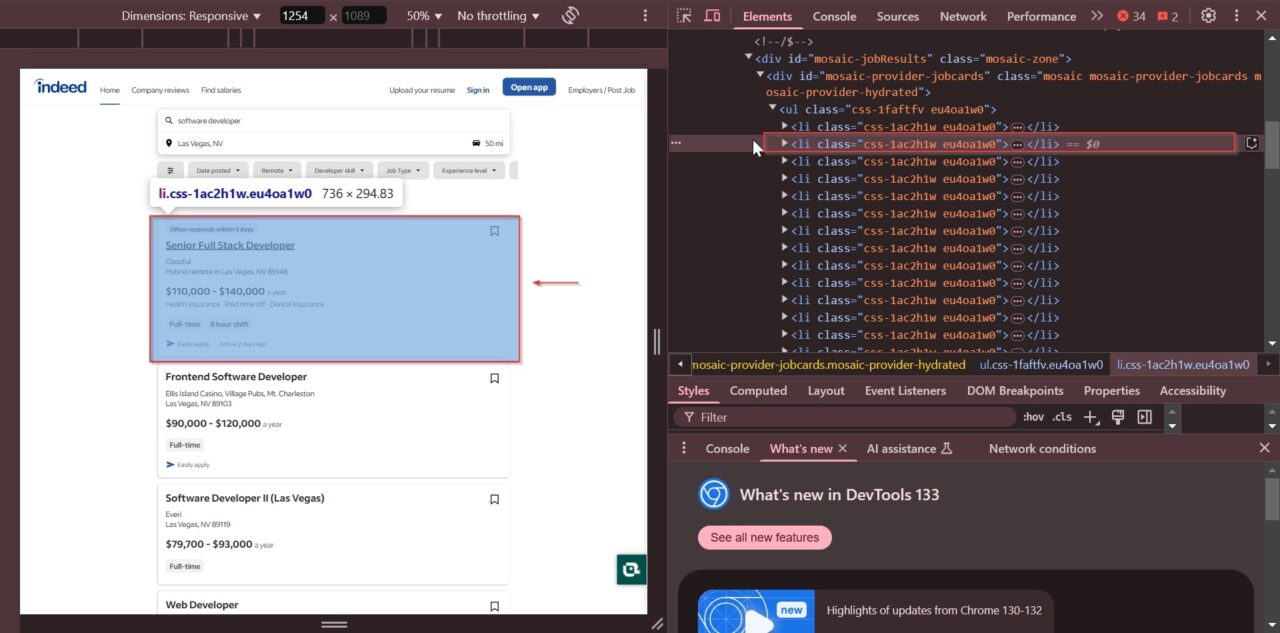Screen dimensions: 1280x633
Task: Click the Indeed logo
Action: (60, 87)
